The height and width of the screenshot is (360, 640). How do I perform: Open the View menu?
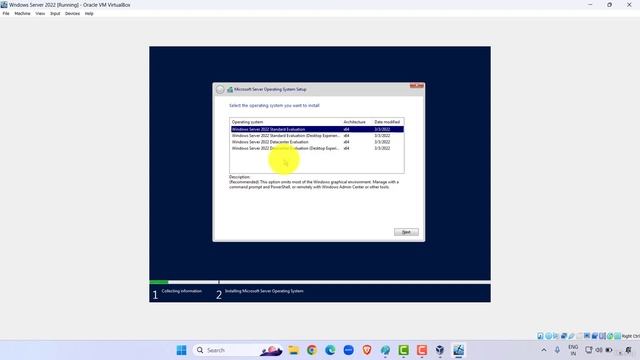(x=40, y=13)
